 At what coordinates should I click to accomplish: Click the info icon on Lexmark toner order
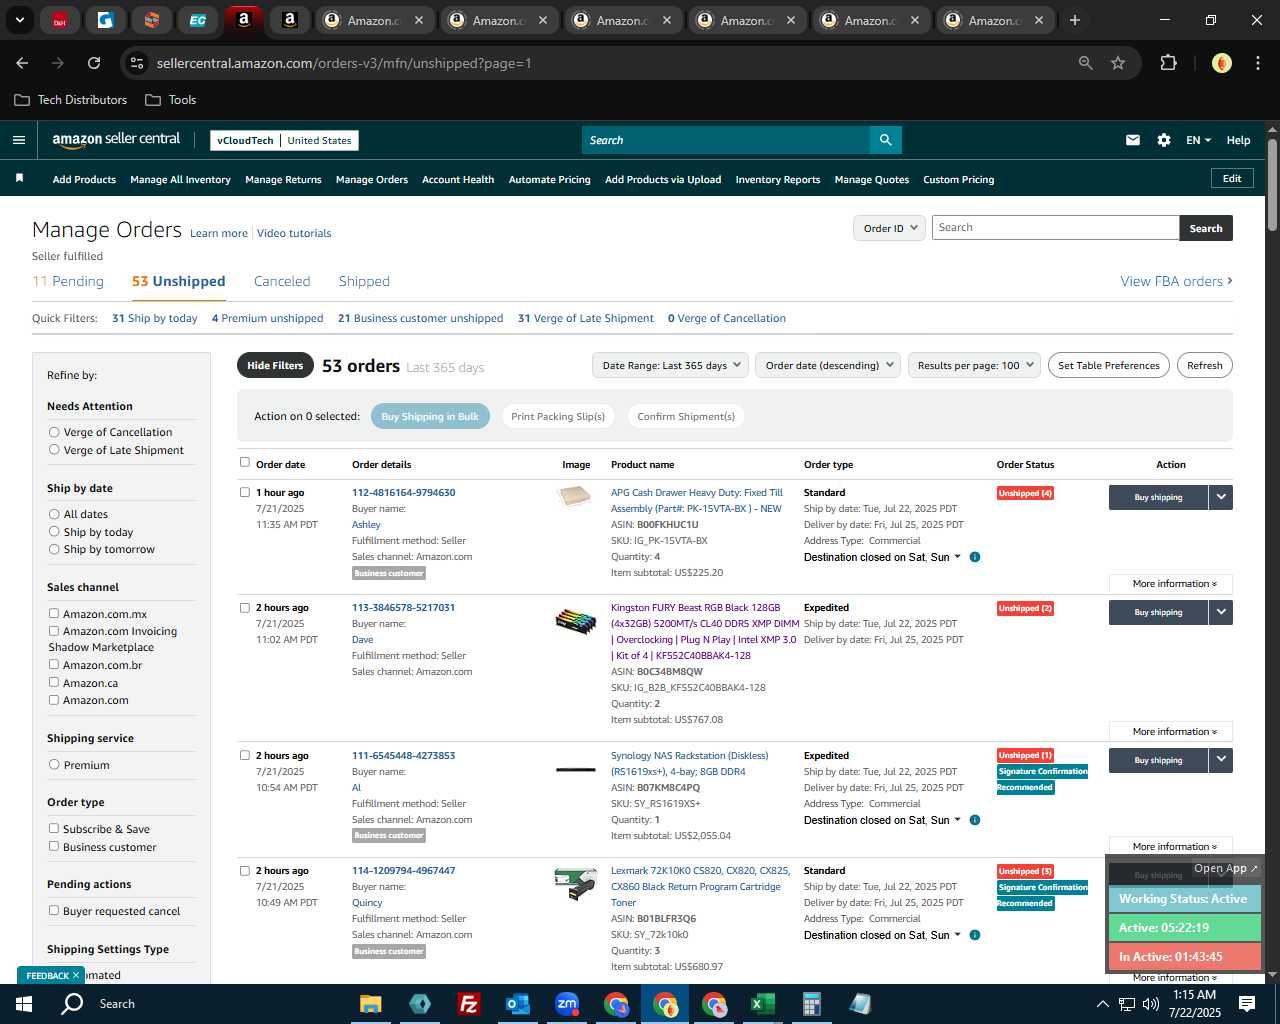(x=975, y=935)
